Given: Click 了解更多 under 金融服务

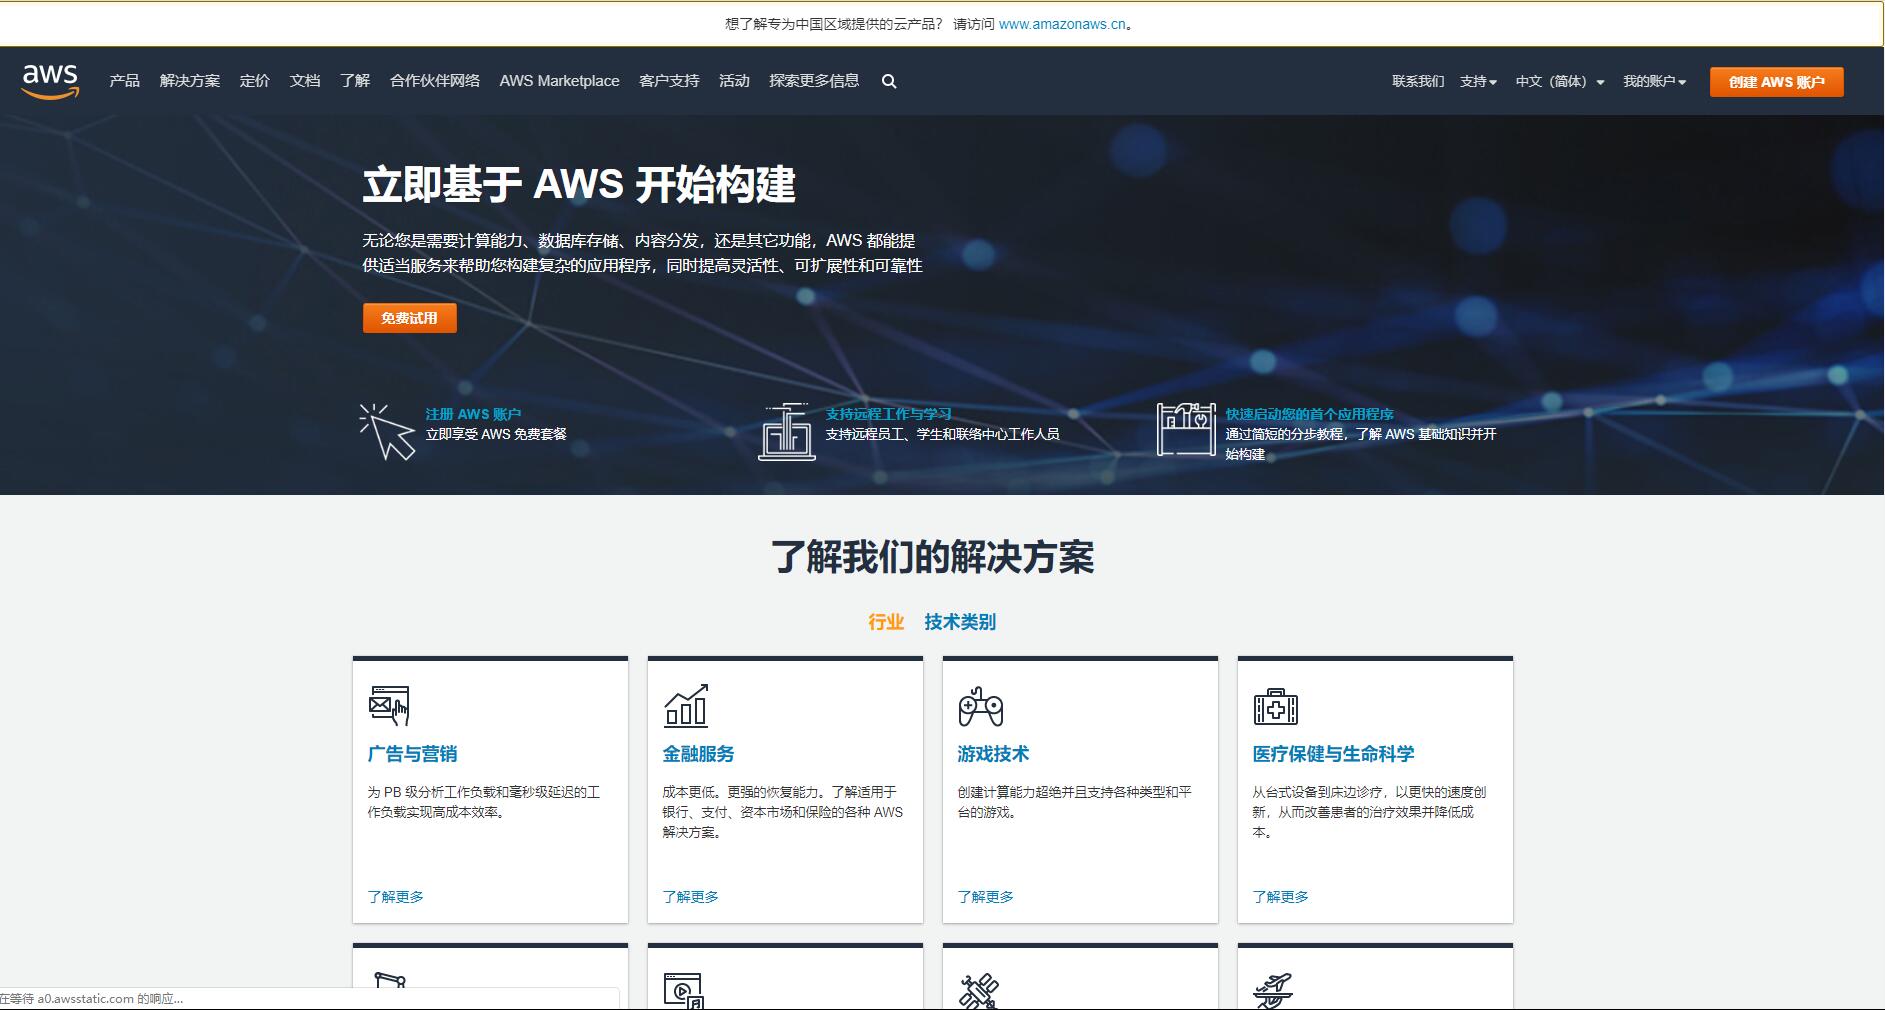Looking at the screenshot, I should coord(690,897).
